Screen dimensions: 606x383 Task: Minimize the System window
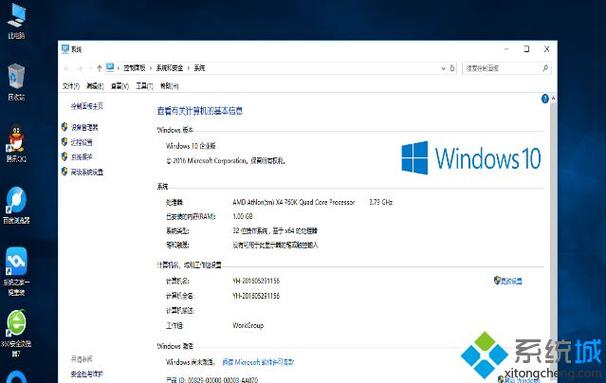coord(507,49)
